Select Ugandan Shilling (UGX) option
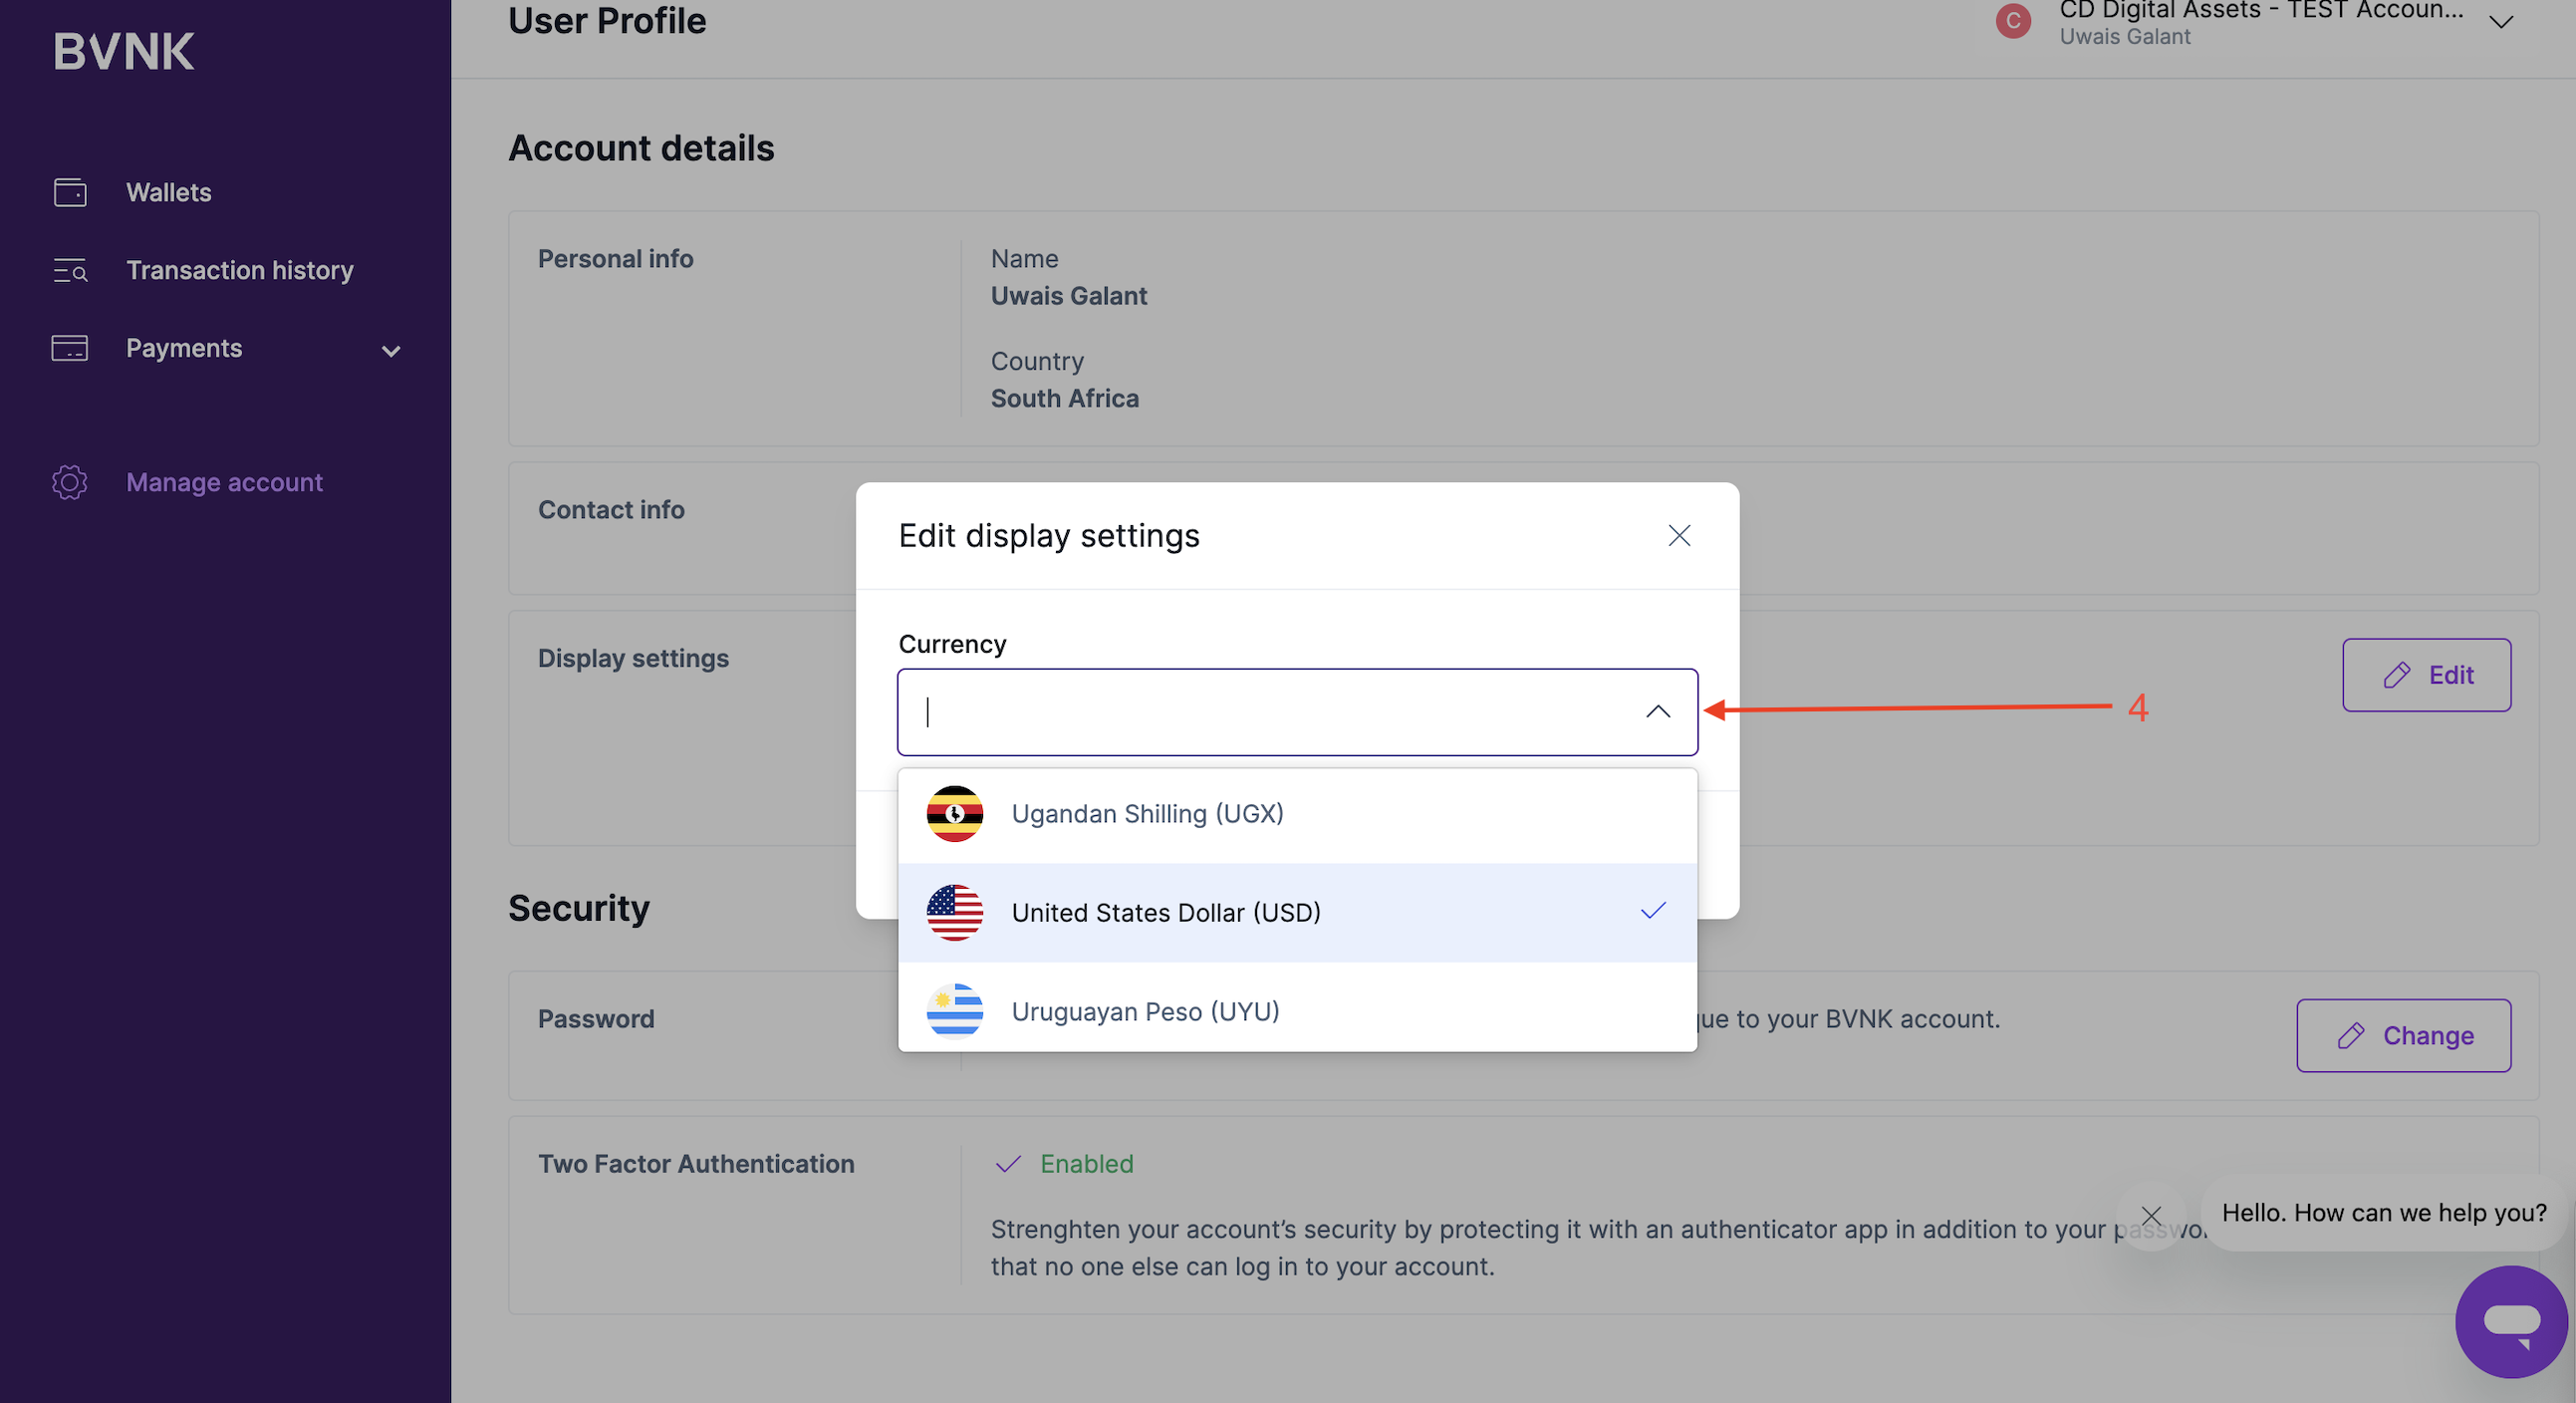 1147,814
